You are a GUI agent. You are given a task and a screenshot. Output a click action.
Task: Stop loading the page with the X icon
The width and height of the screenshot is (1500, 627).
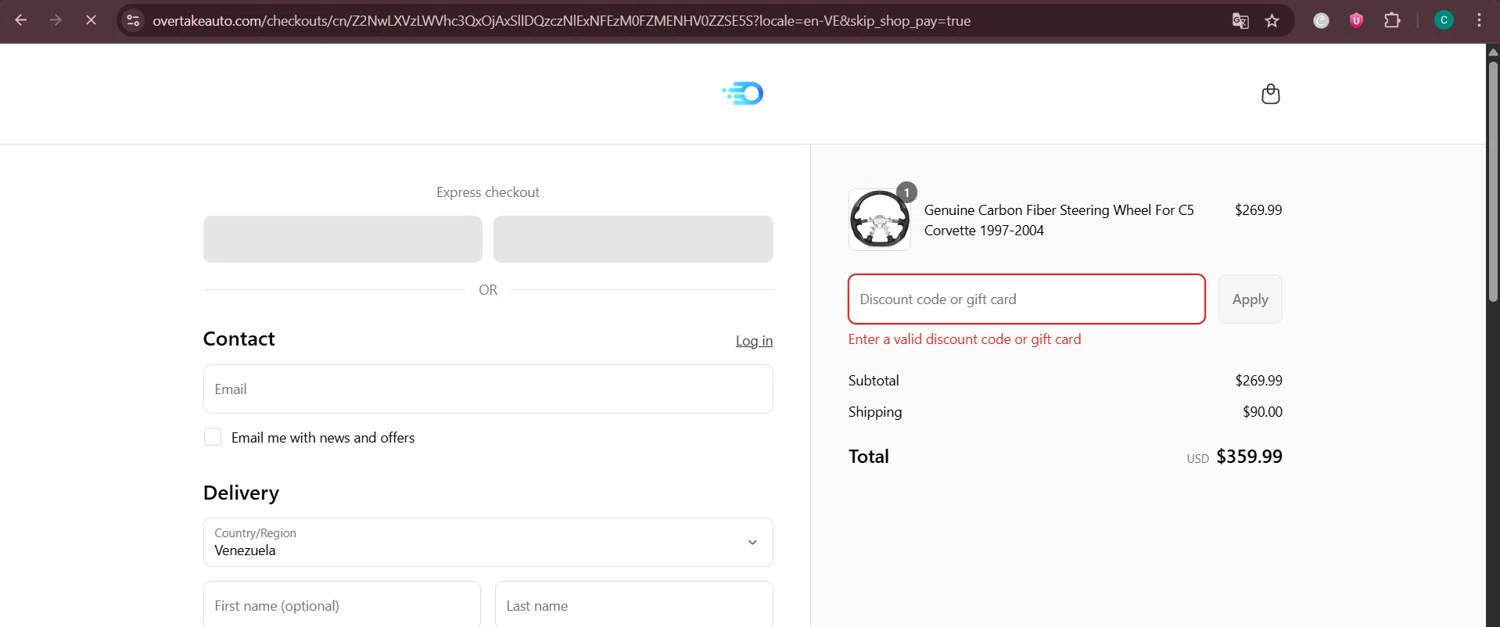pos(90,20)
